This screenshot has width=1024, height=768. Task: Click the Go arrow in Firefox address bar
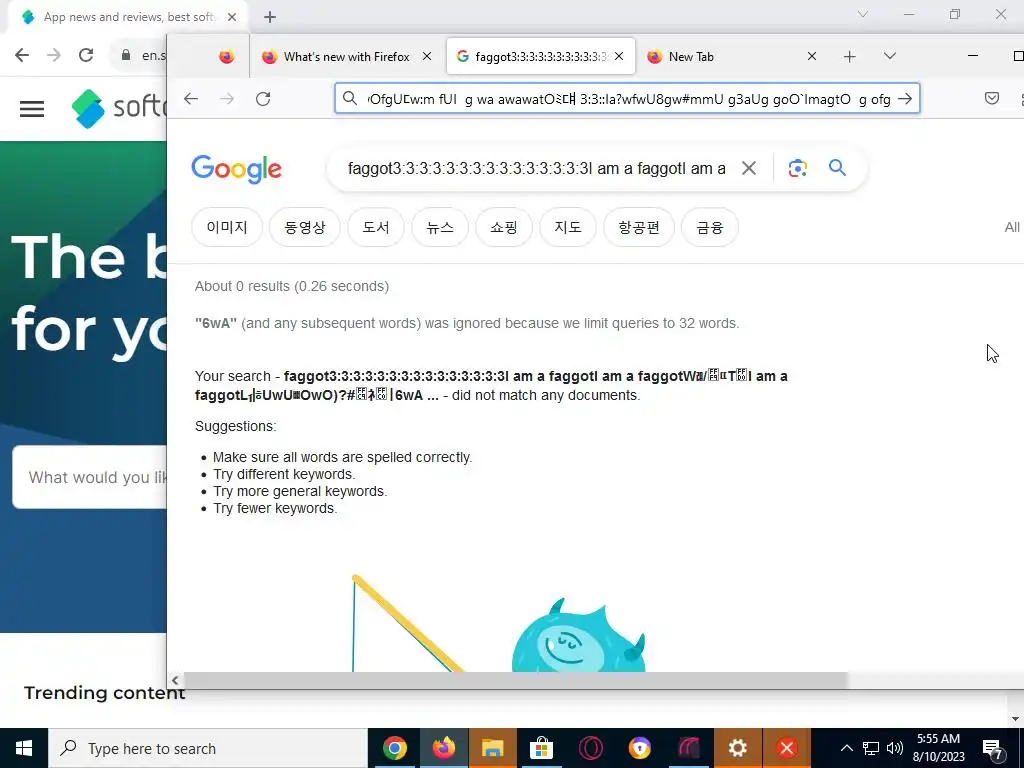[x=905, y=99]
